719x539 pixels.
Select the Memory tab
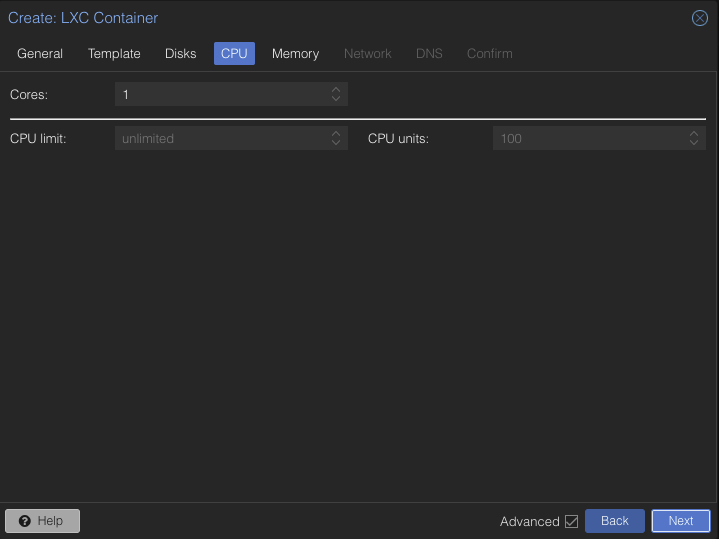coord(295,54)
